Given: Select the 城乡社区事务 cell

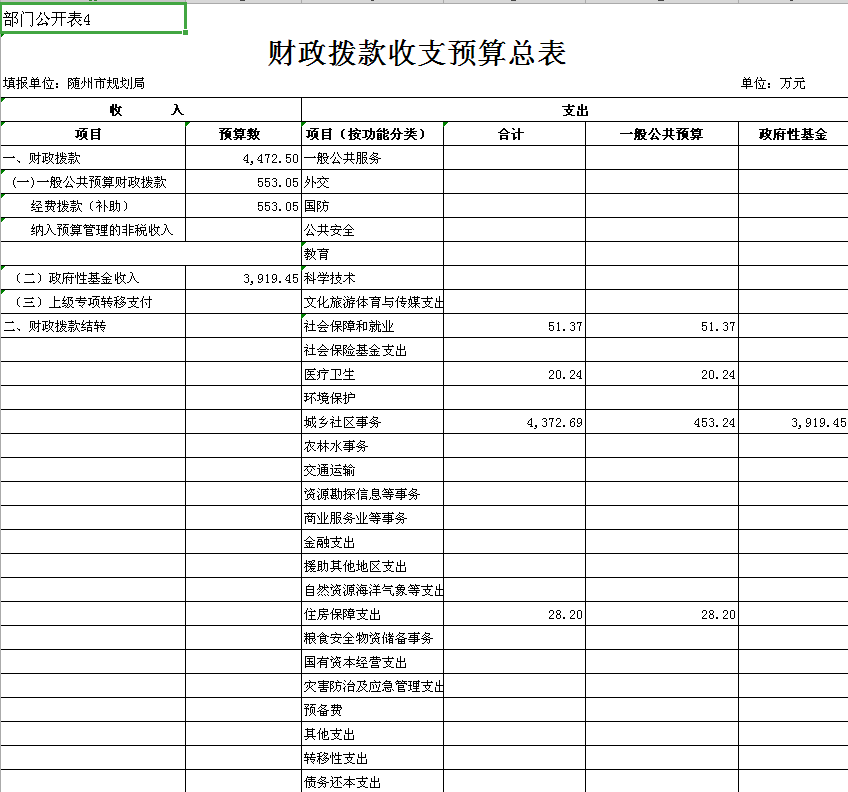Looking at the screenshot, I should (373, 422).
